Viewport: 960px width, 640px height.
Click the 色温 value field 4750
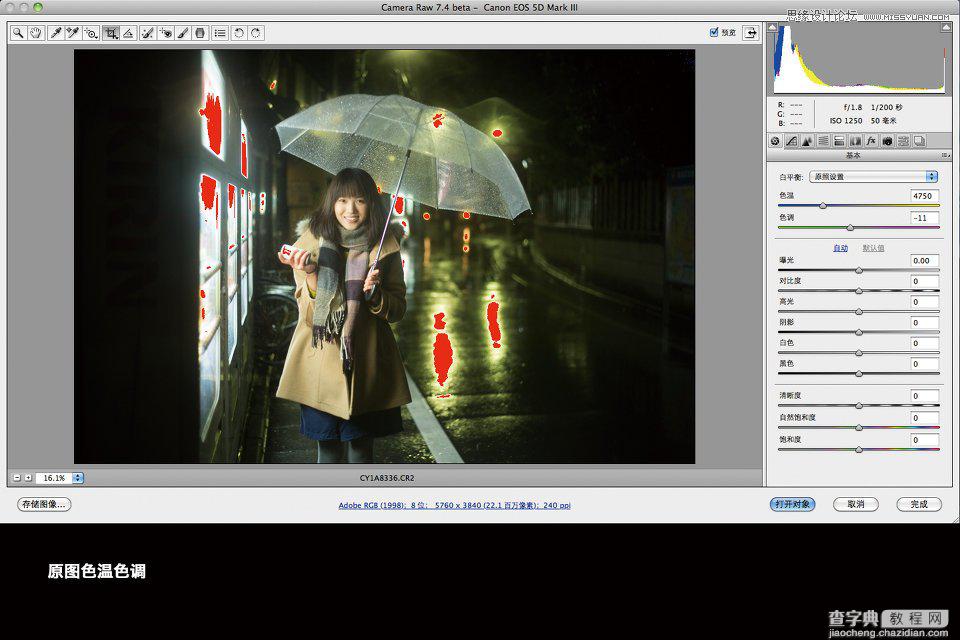click(x=924, y=196)
